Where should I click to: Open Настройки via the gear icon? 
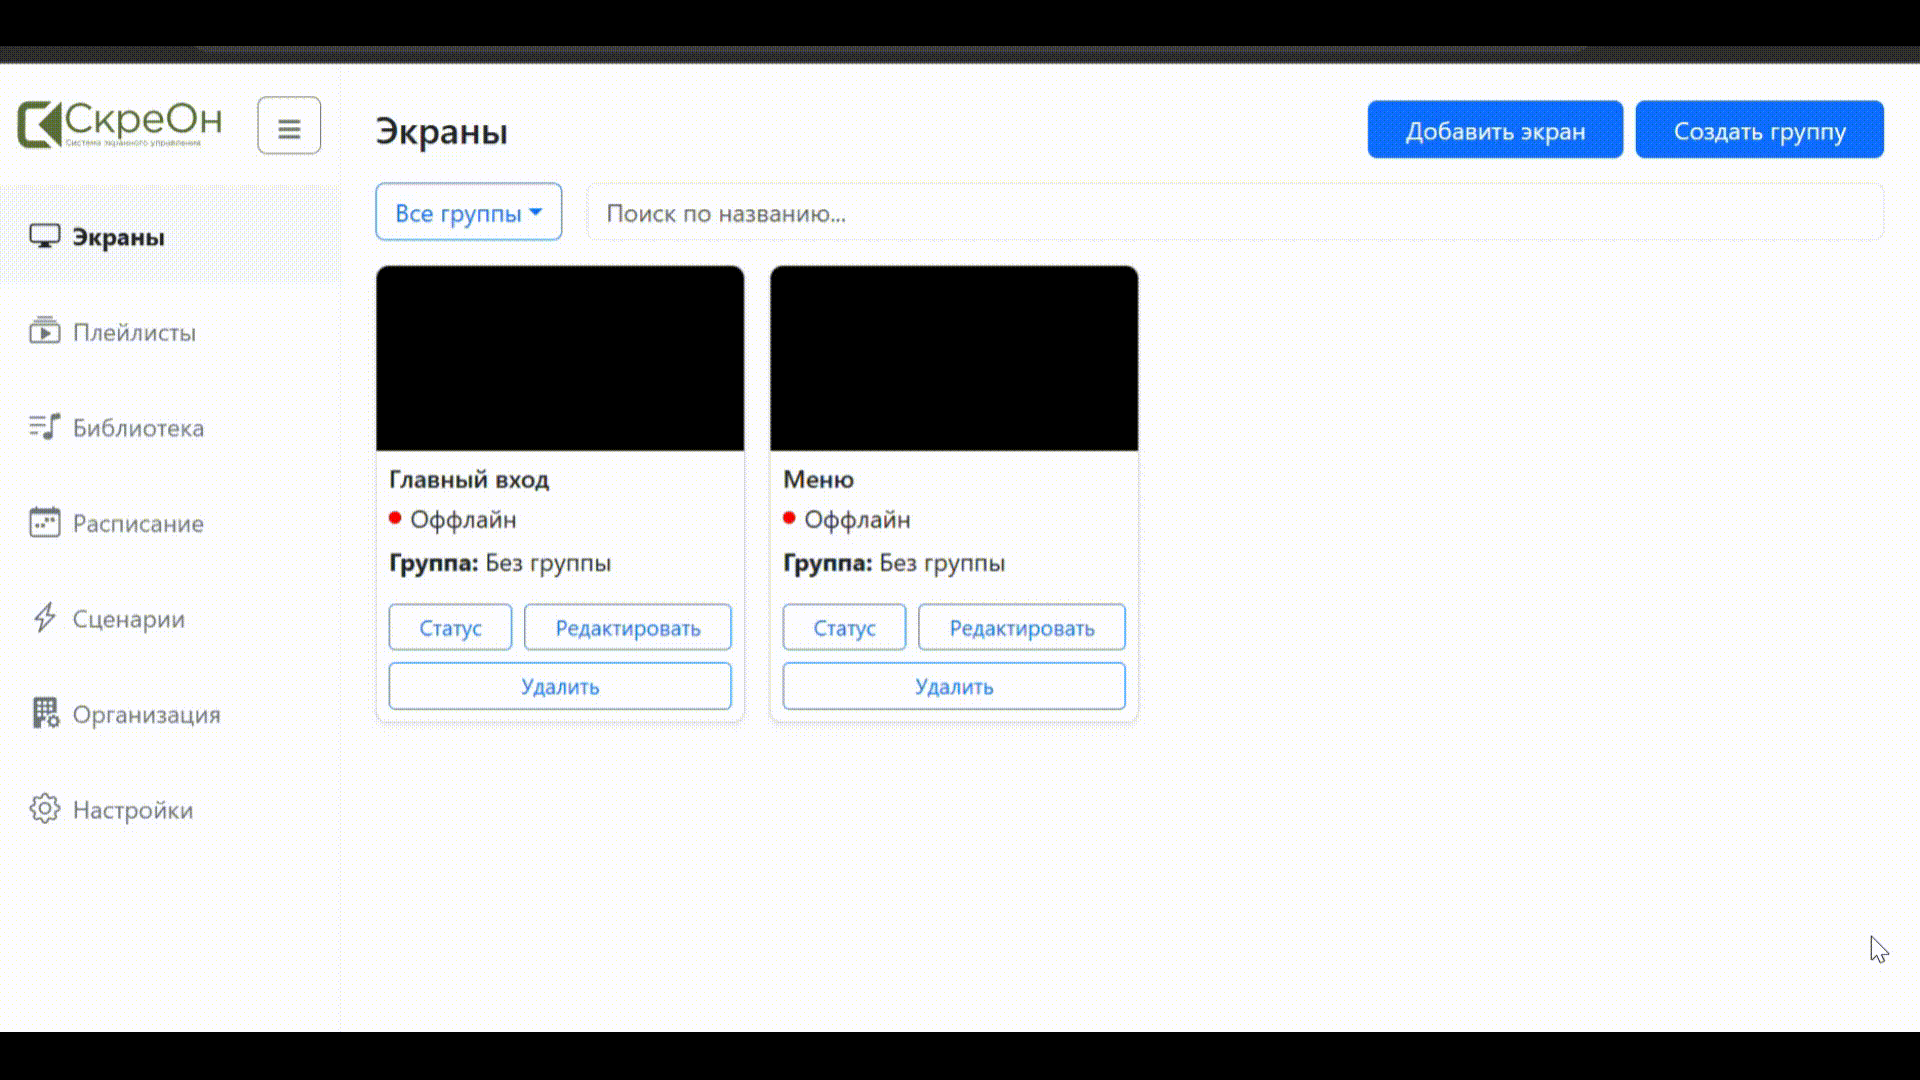[44, 809]
